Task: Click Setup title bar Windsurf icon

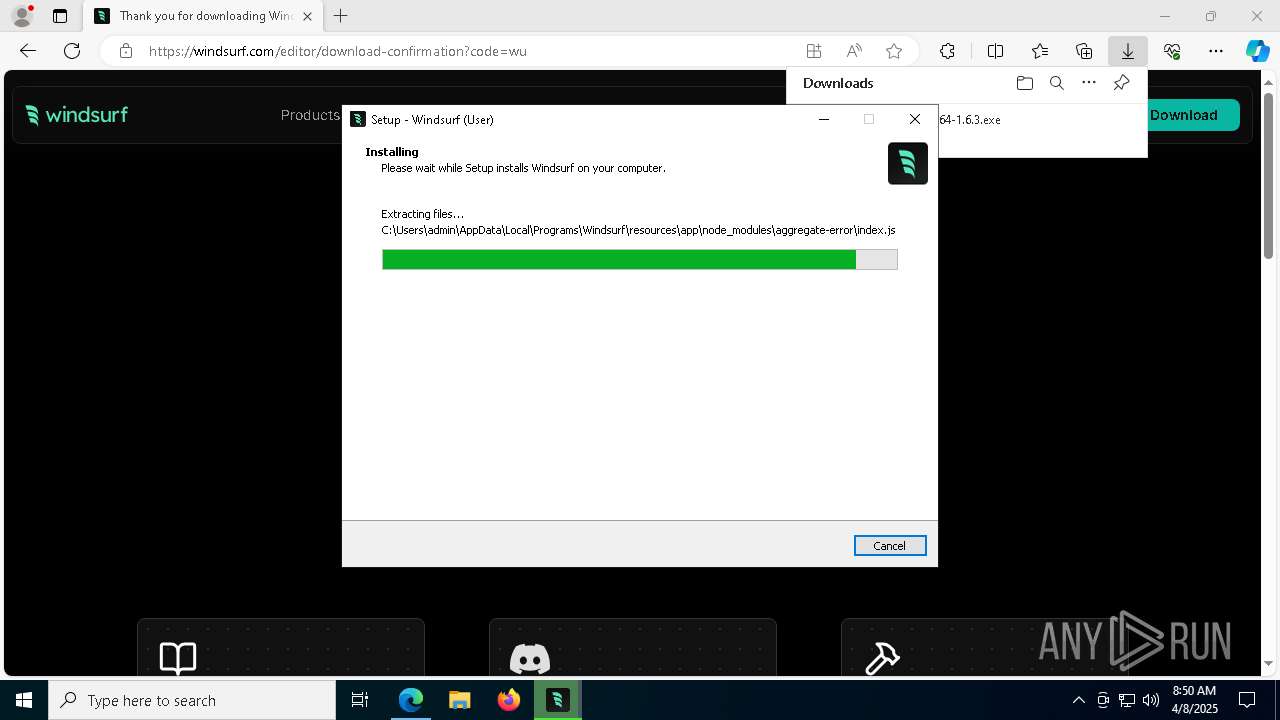Action: [358, 119]
